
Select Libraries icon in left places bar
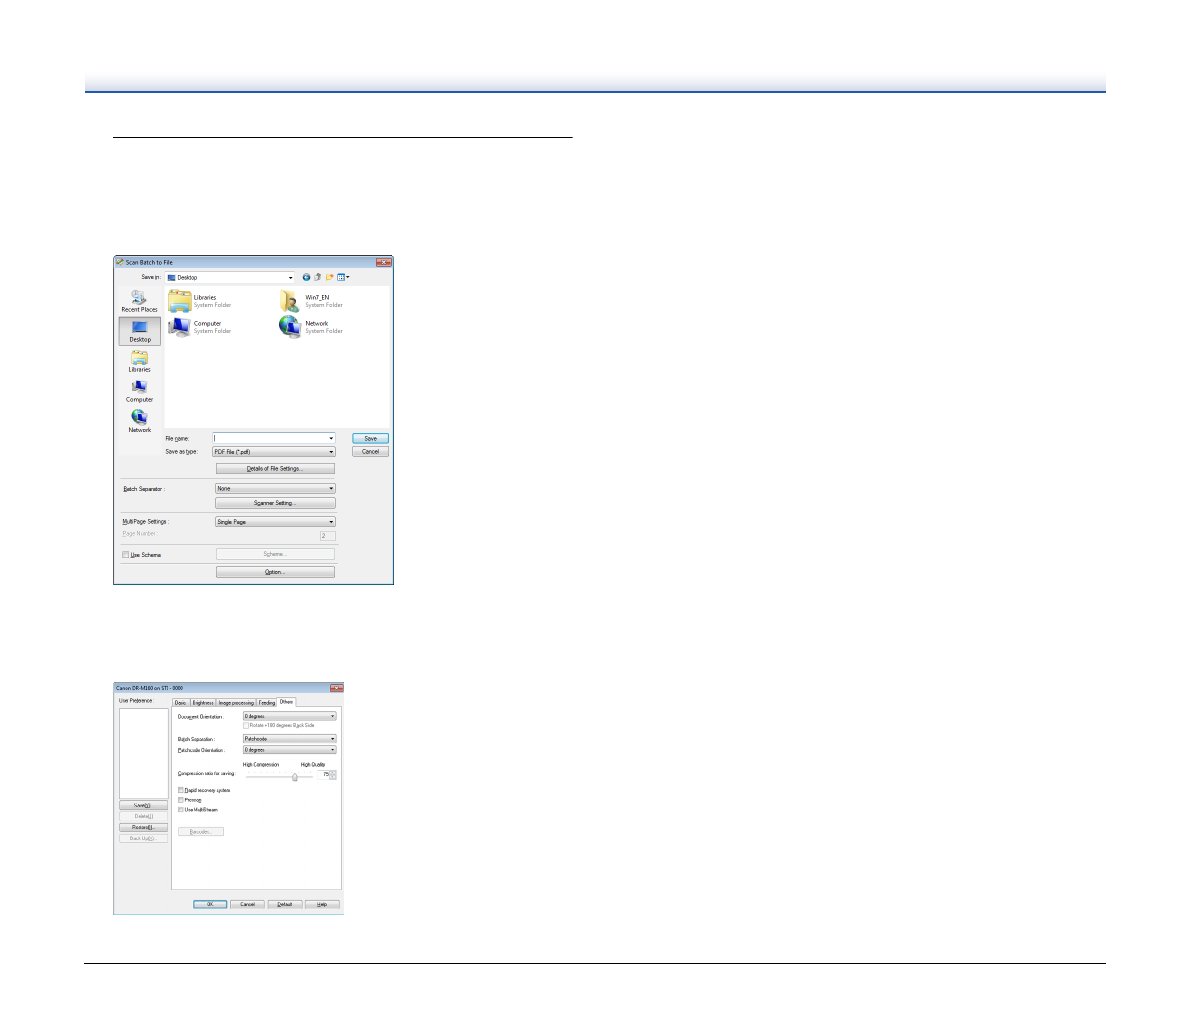(139, 361)
